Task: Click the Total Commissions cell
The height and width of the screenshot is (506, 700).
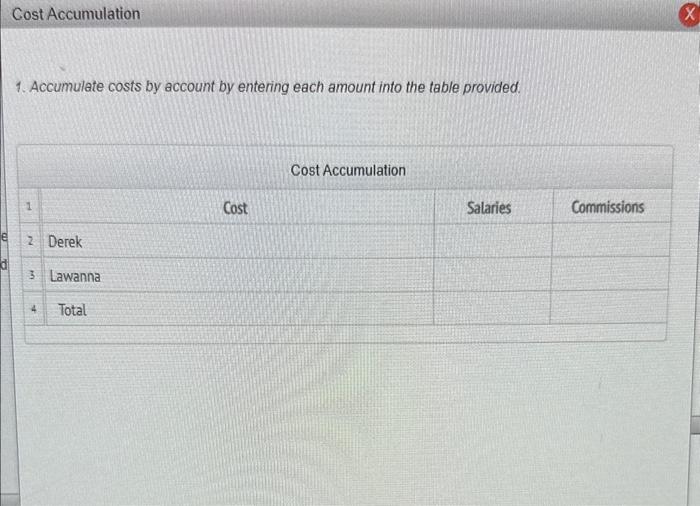Action: click(609, 307)
